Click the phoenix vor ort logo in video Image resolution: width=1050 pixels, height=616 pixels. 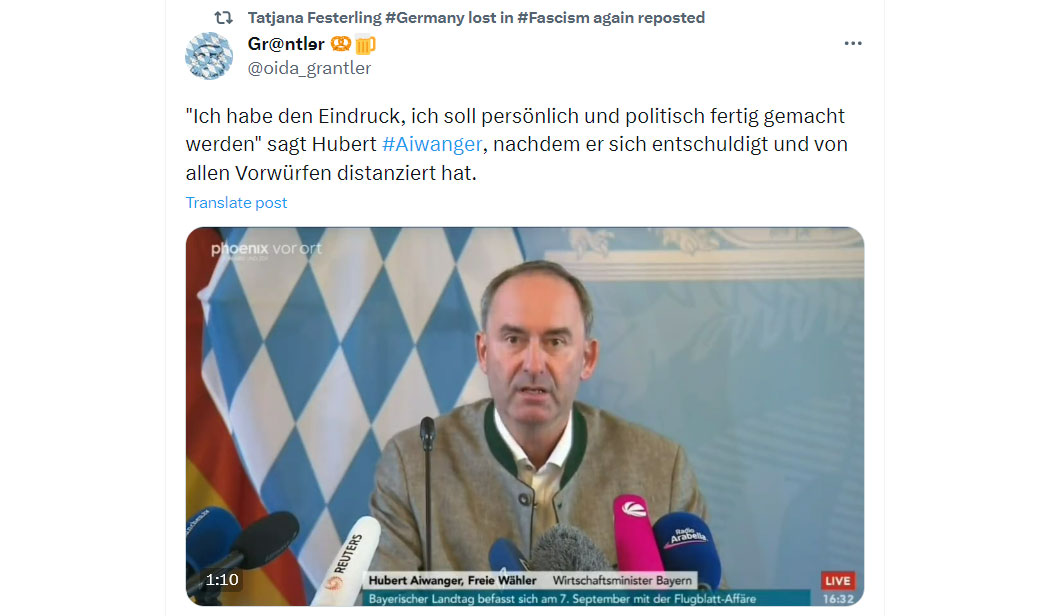[x=267, y=250]
